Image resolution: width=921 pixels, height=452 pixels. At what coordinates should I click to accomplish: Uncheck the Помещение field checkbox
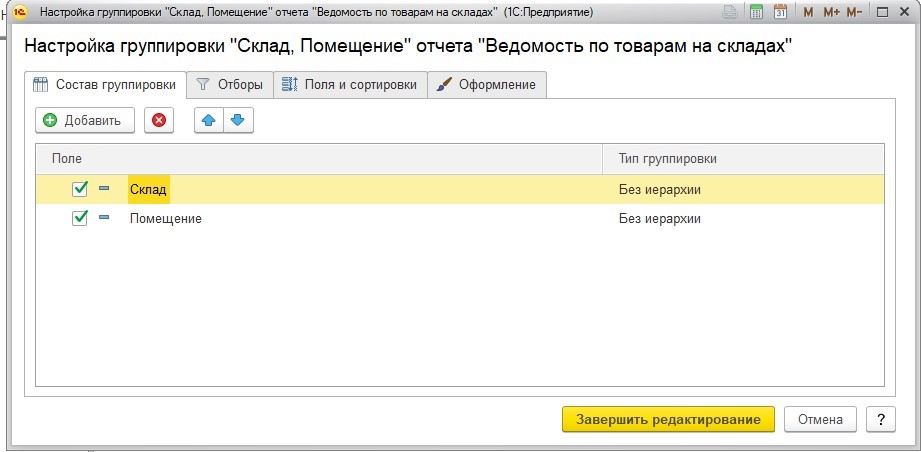79,218
